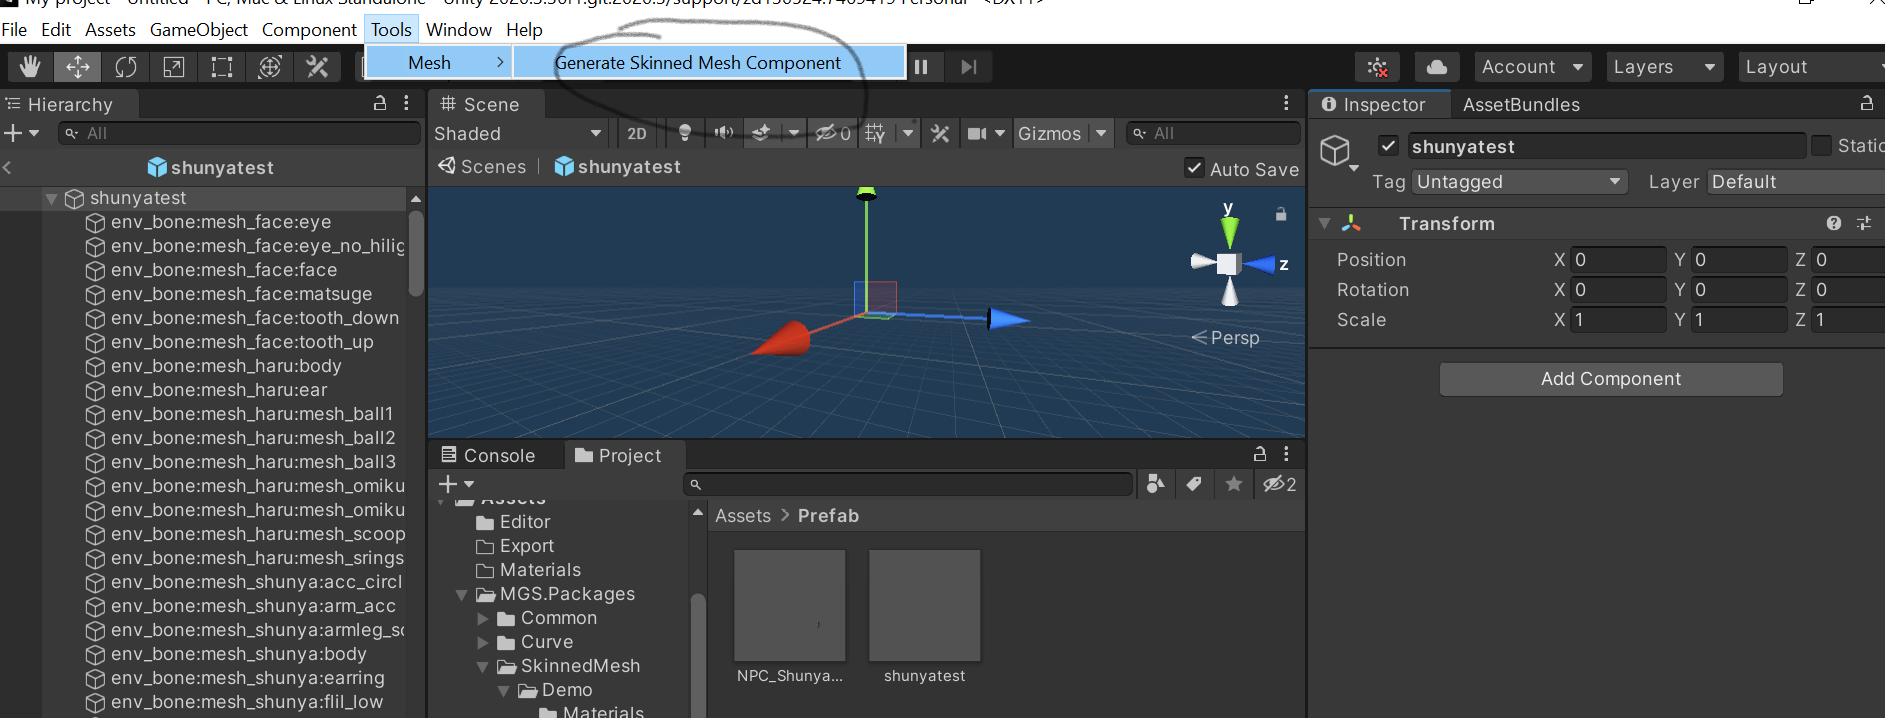Viewport: 1885px width, 718px height.
Task: Search by label in Project
Action: 1194,484
